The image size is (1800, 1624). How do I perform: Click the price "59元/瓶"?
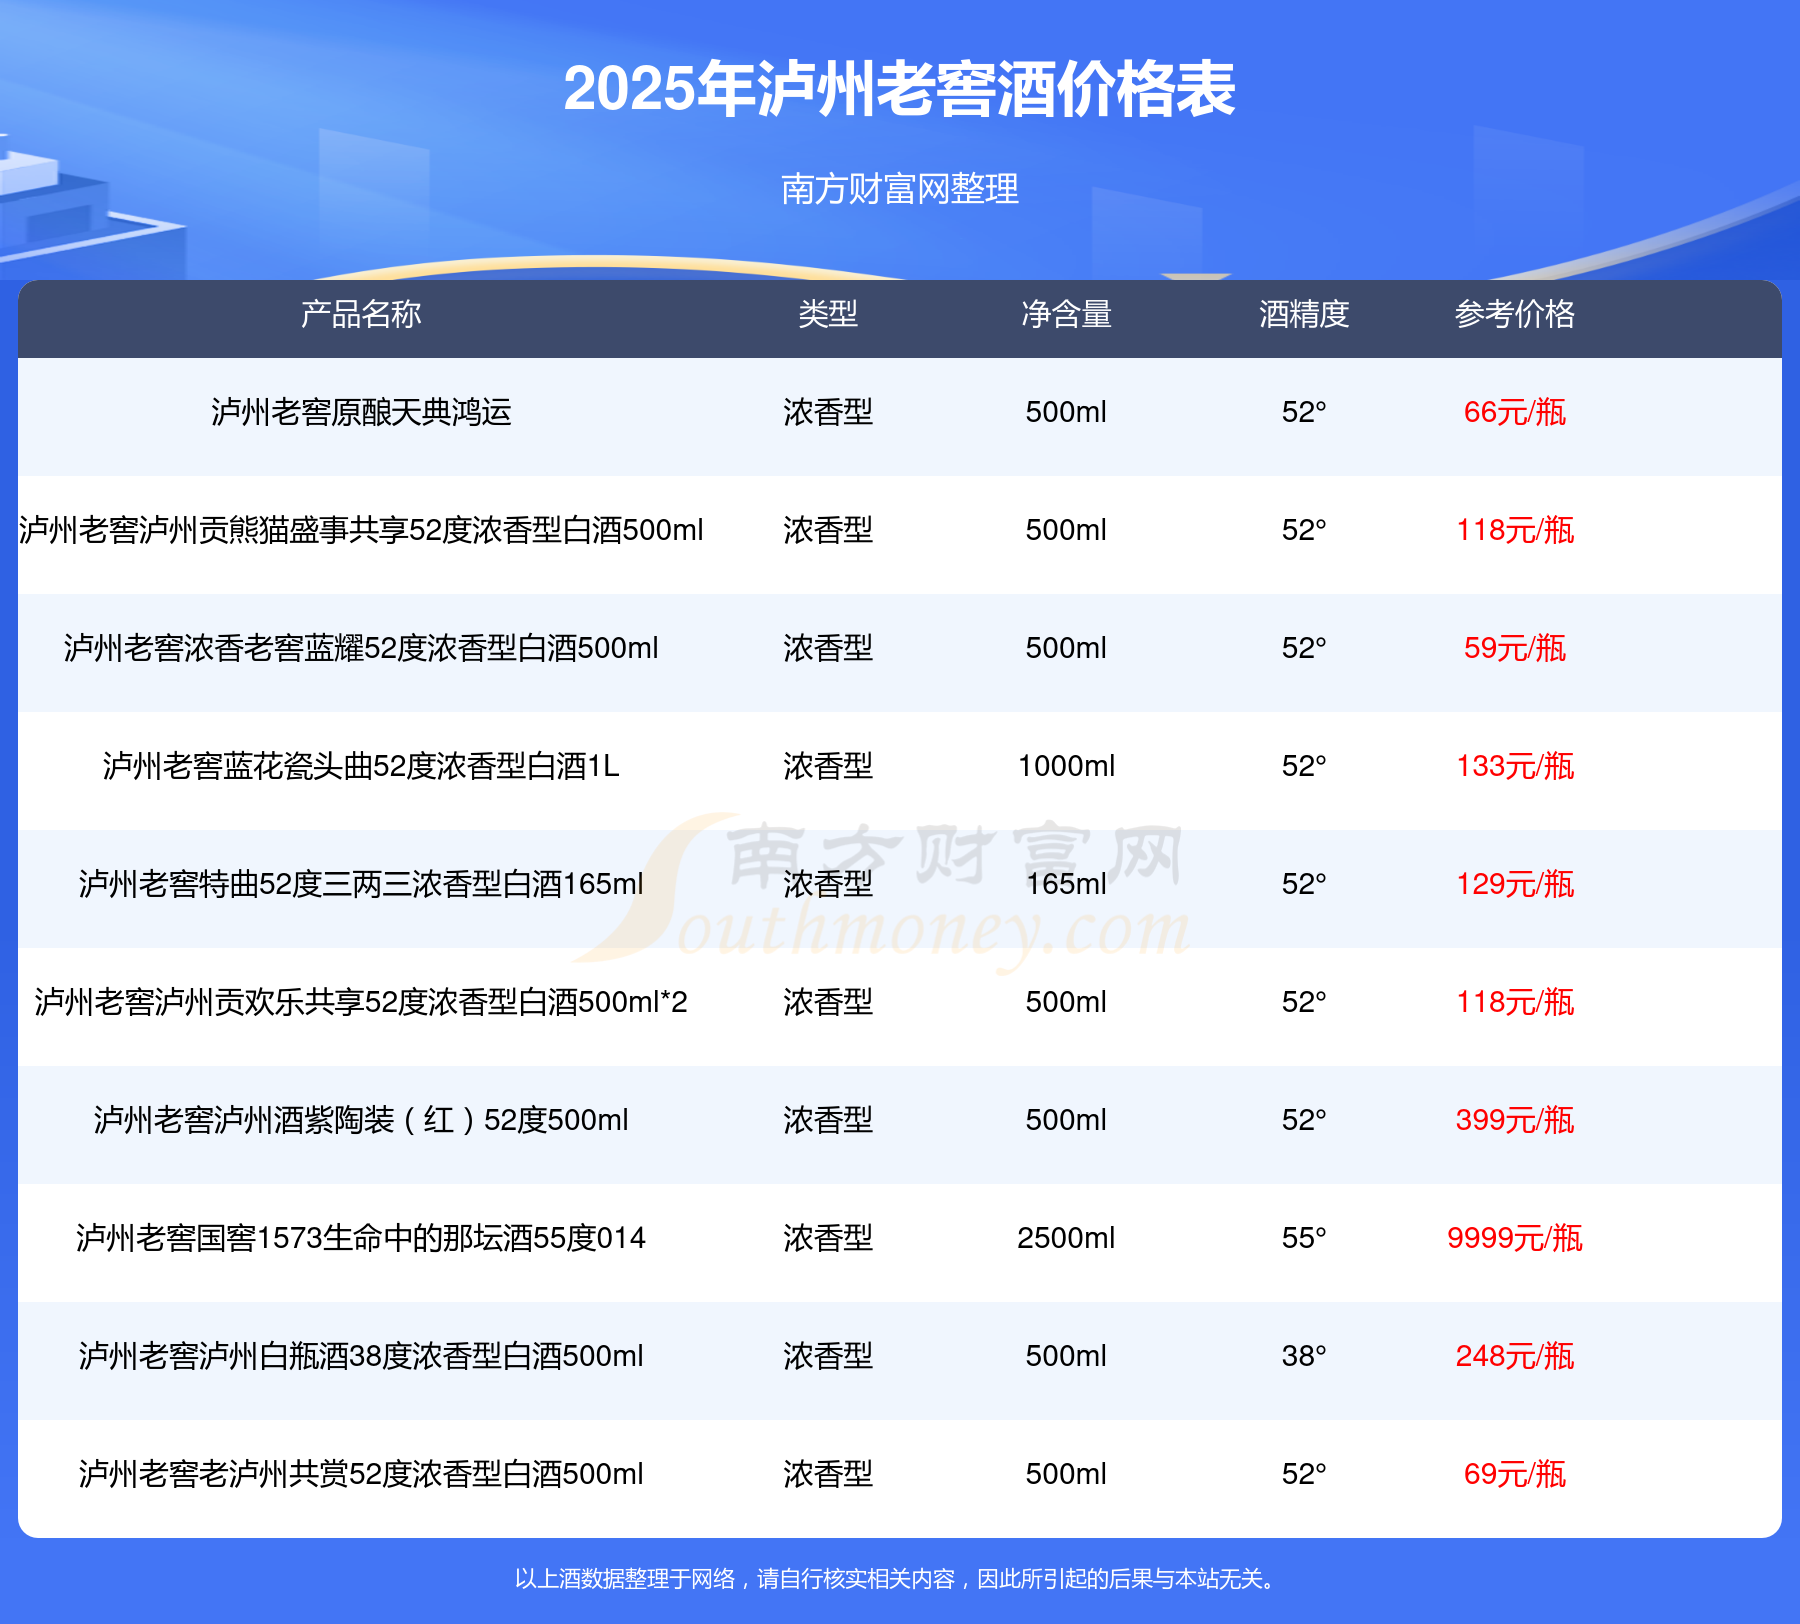[1515, 648]
